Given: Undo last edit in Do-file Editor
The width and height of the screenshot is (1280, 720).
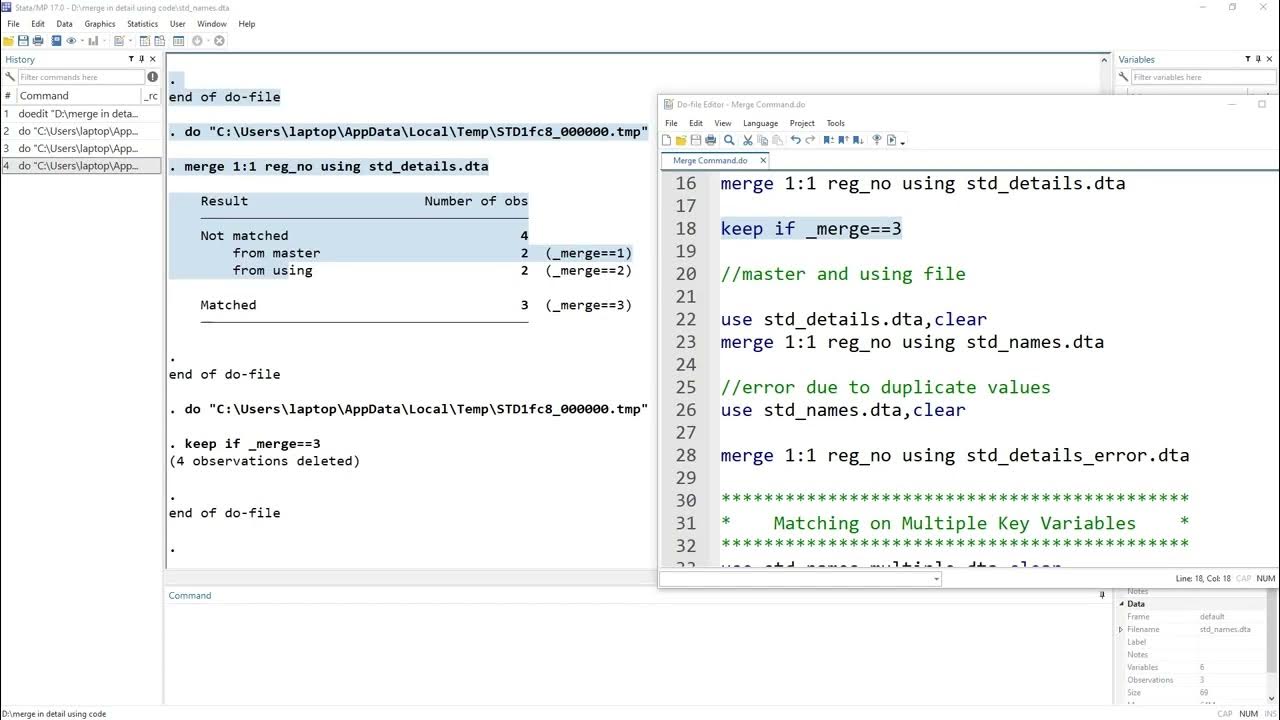Looking at the screenshot, I should [795, 140].
